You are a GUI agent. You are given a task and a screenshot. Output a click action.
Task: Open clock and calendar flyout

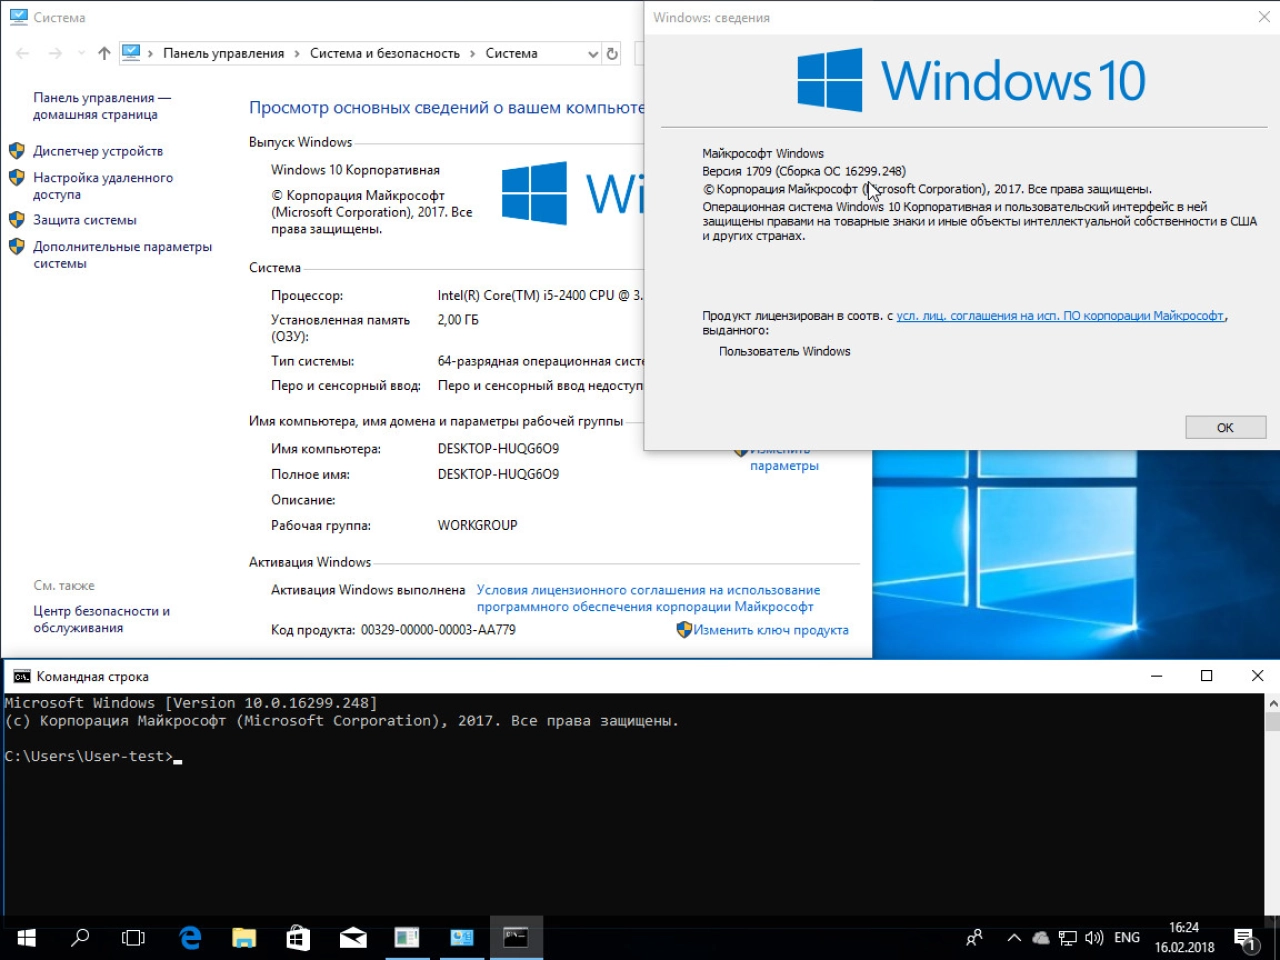[1184, 937]
